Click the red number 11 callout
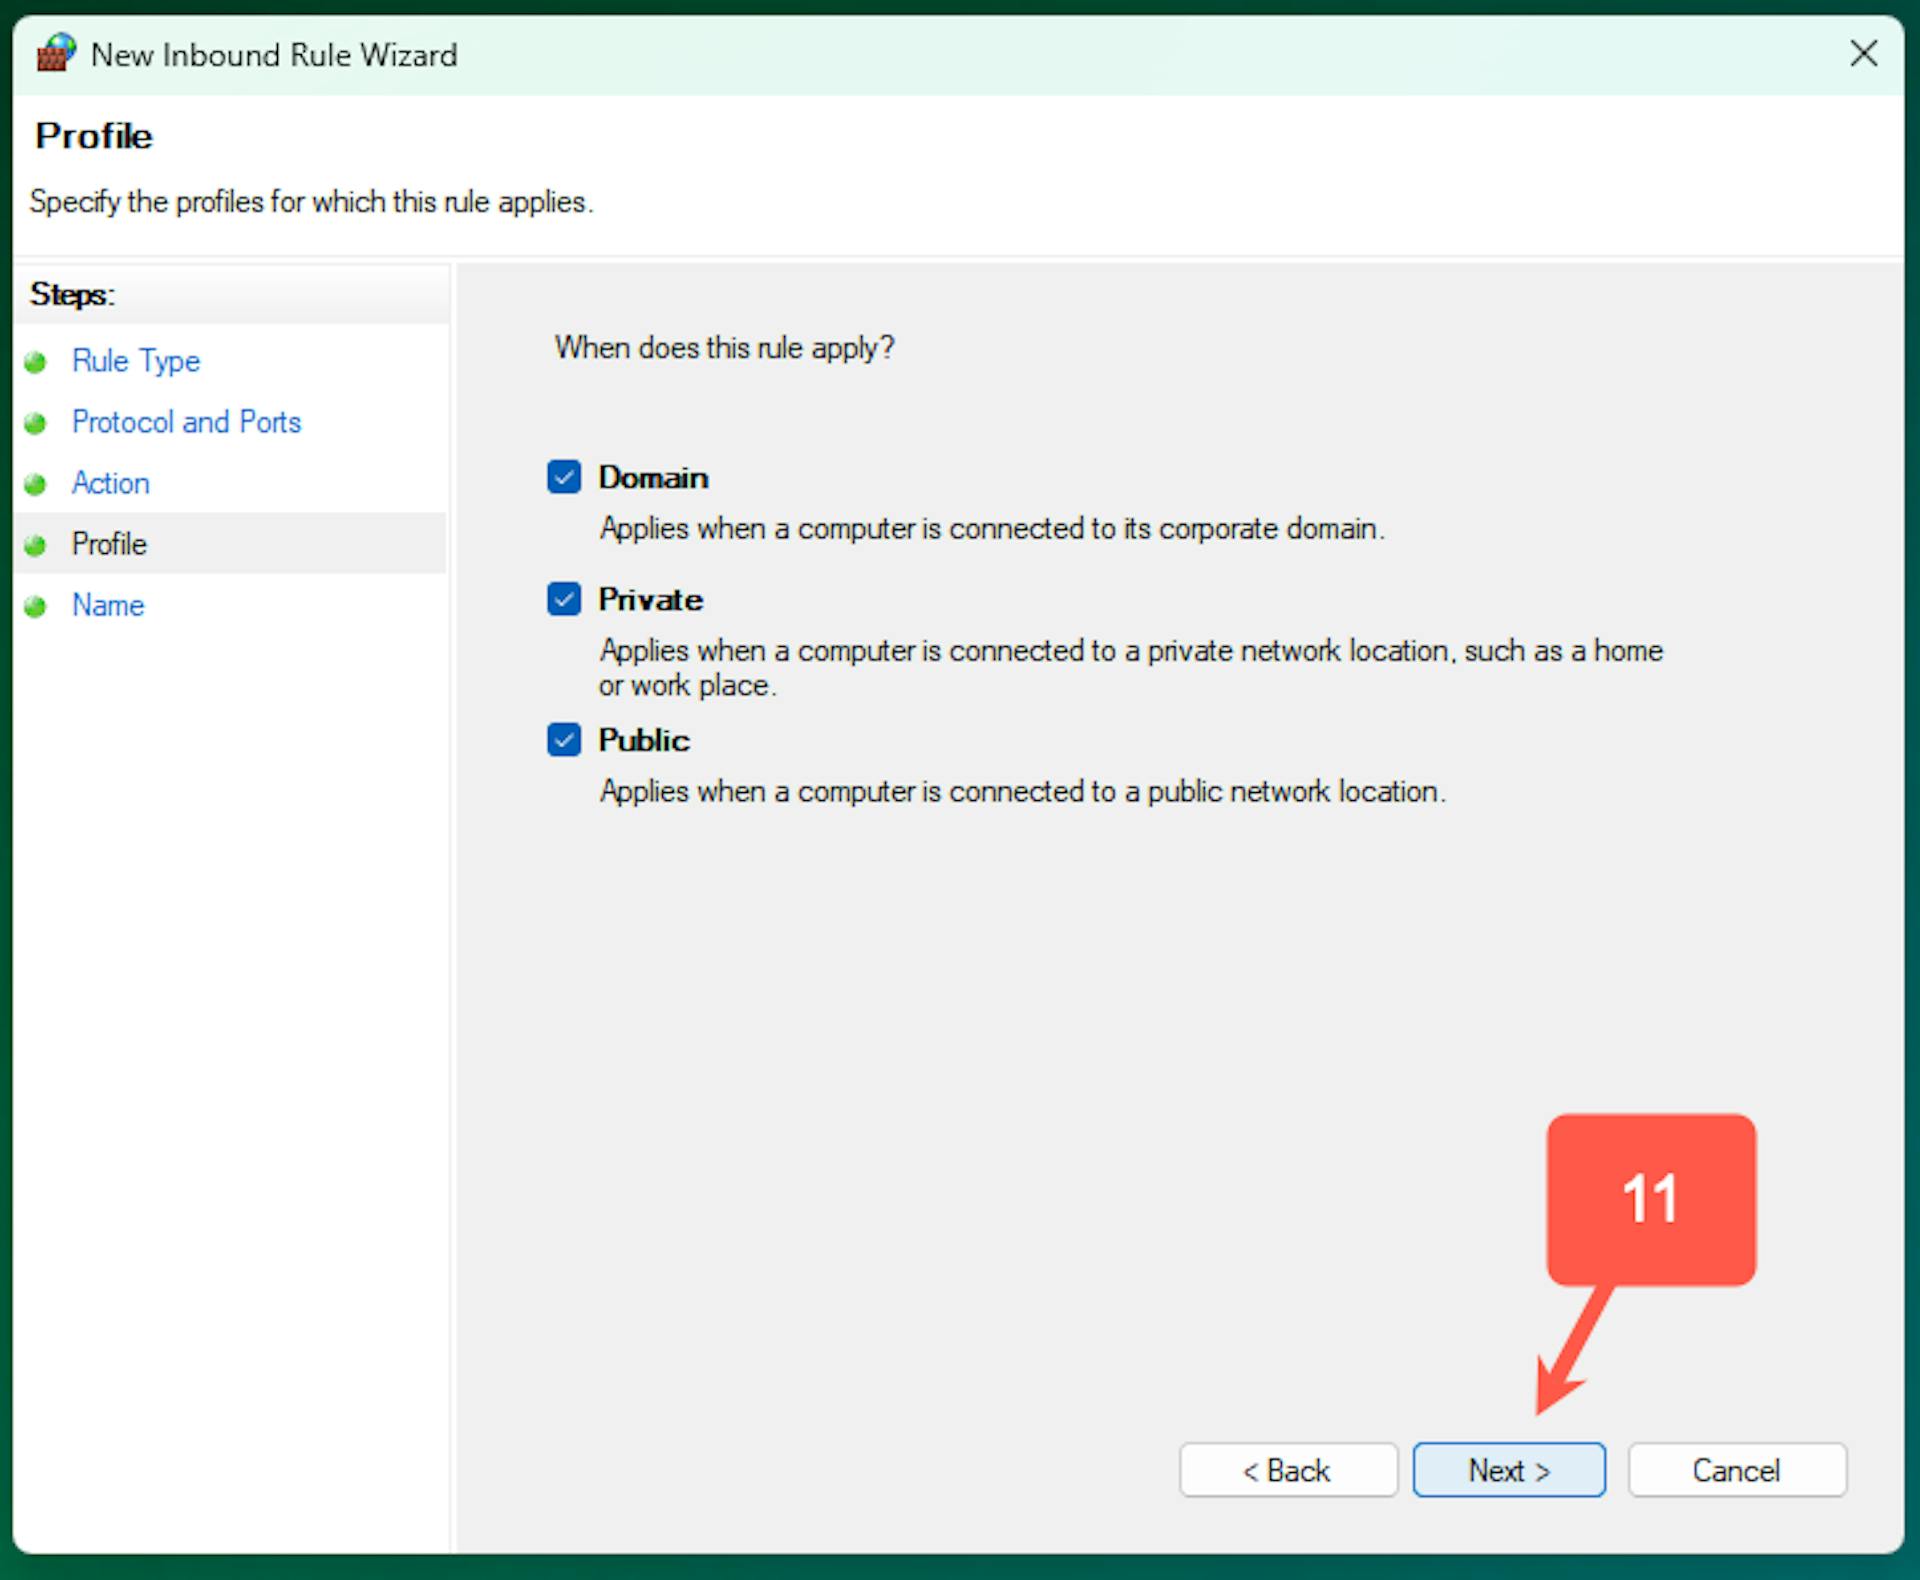 (x=1650, y=1199)
